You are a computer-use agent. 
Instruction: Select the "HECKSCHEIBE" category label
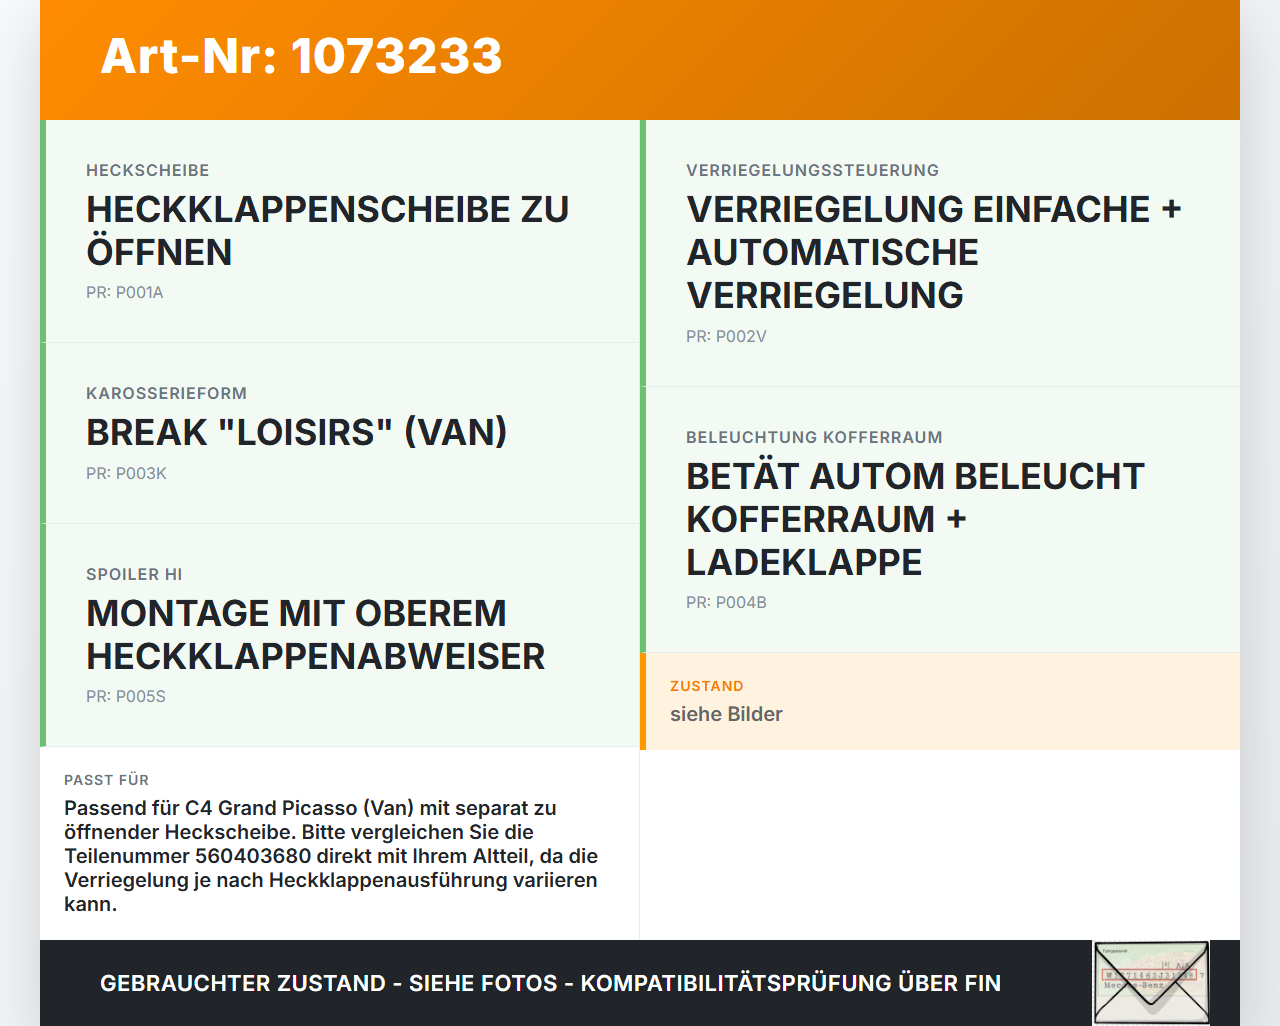(148, 171)
